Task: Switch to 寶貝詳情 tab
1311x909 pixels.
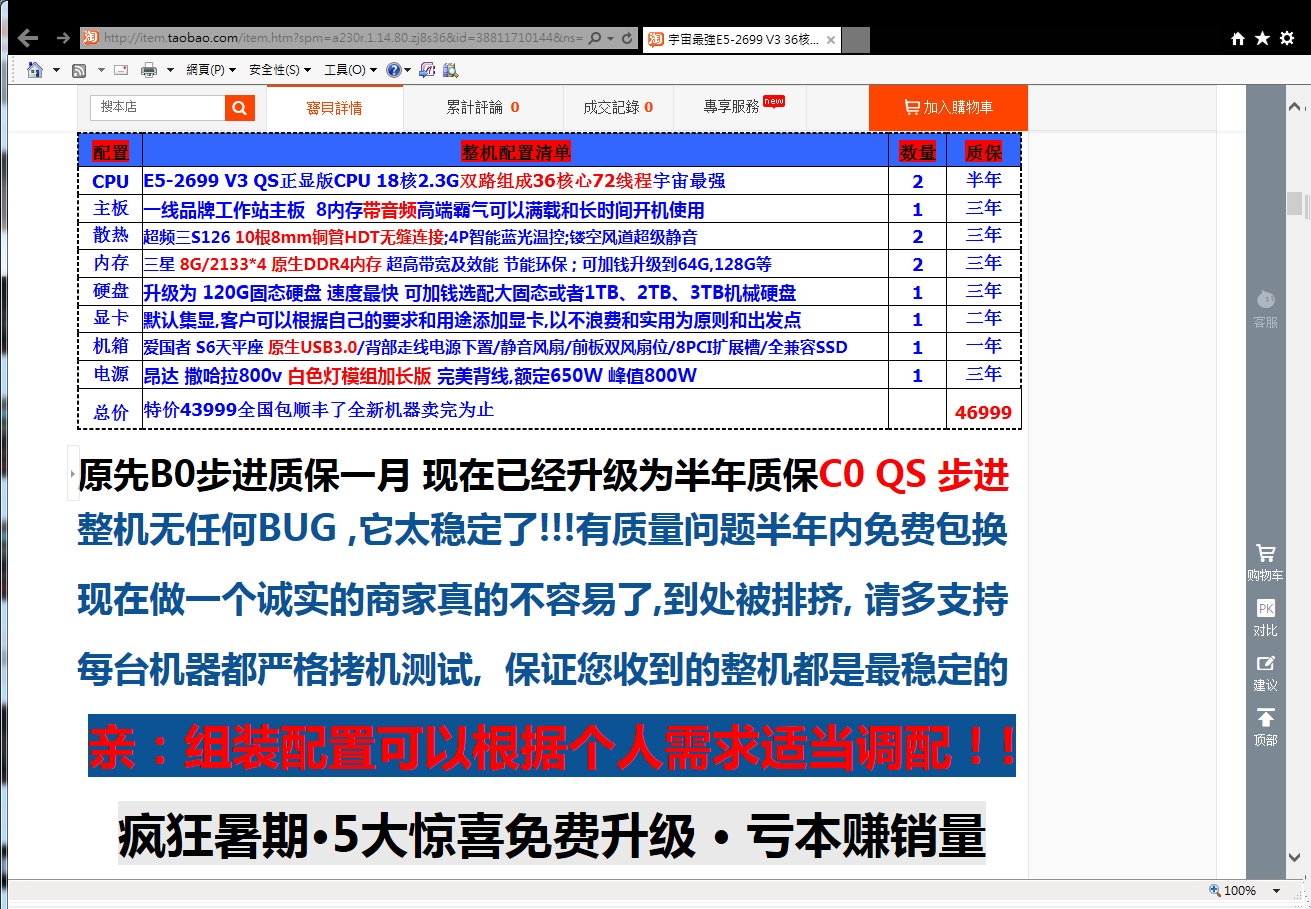Action: tap(334, 107)
